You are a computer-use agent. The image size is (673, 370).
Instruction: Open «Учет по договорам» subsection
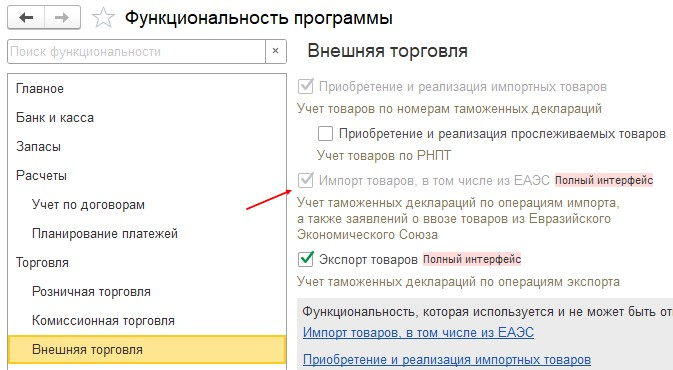coord(147,205)
